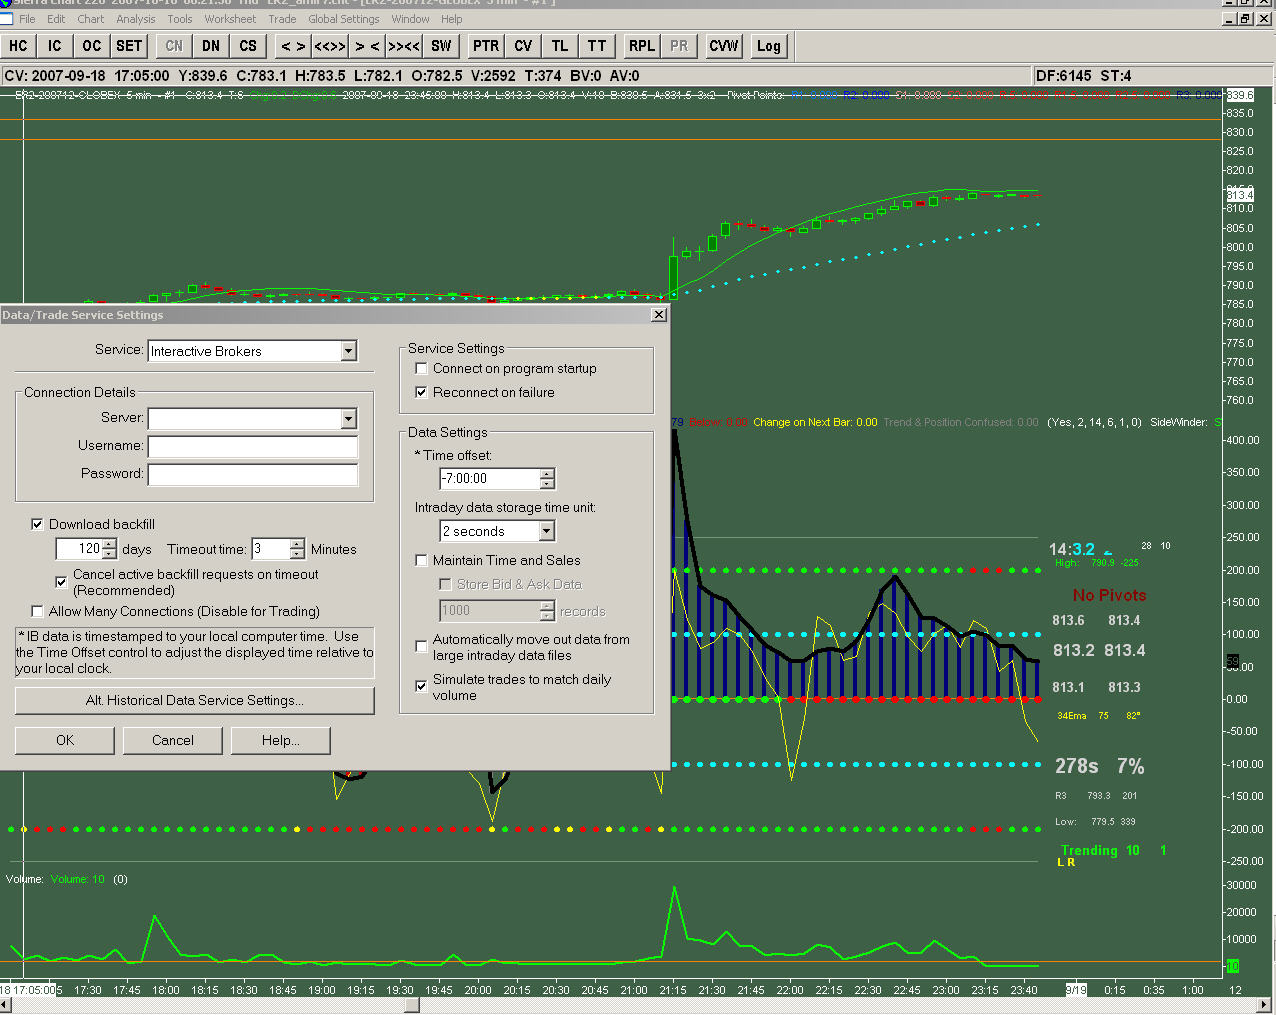Image resolution: width=1276 pixels, height=1015 pixels.
Task: Click the PTR pointer tool button
Action: [x=486, y=46]
